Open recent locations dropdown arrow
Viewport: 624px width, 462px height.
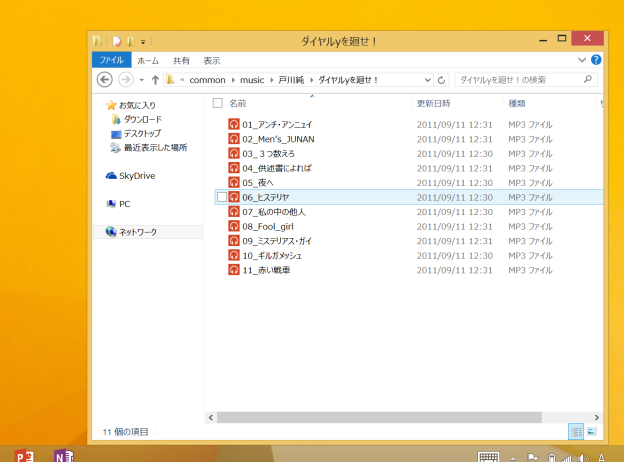pyautogui.click(x=141, y=80)
